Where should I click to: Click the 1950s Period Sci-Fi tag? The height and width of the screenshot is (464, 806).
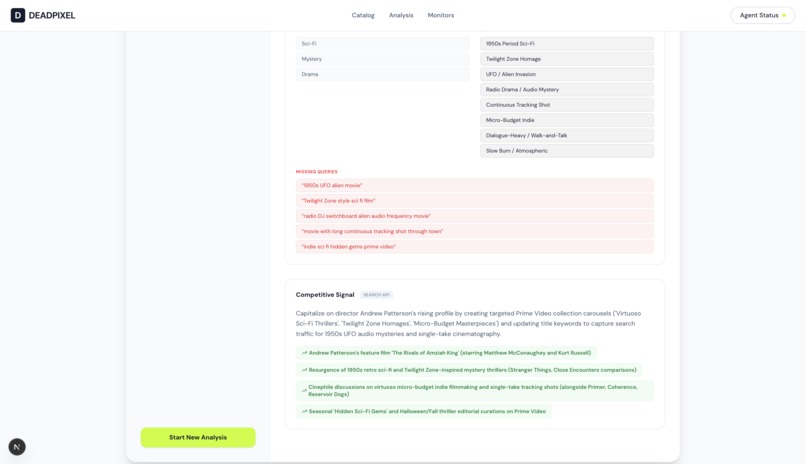[x=567, y=44]
